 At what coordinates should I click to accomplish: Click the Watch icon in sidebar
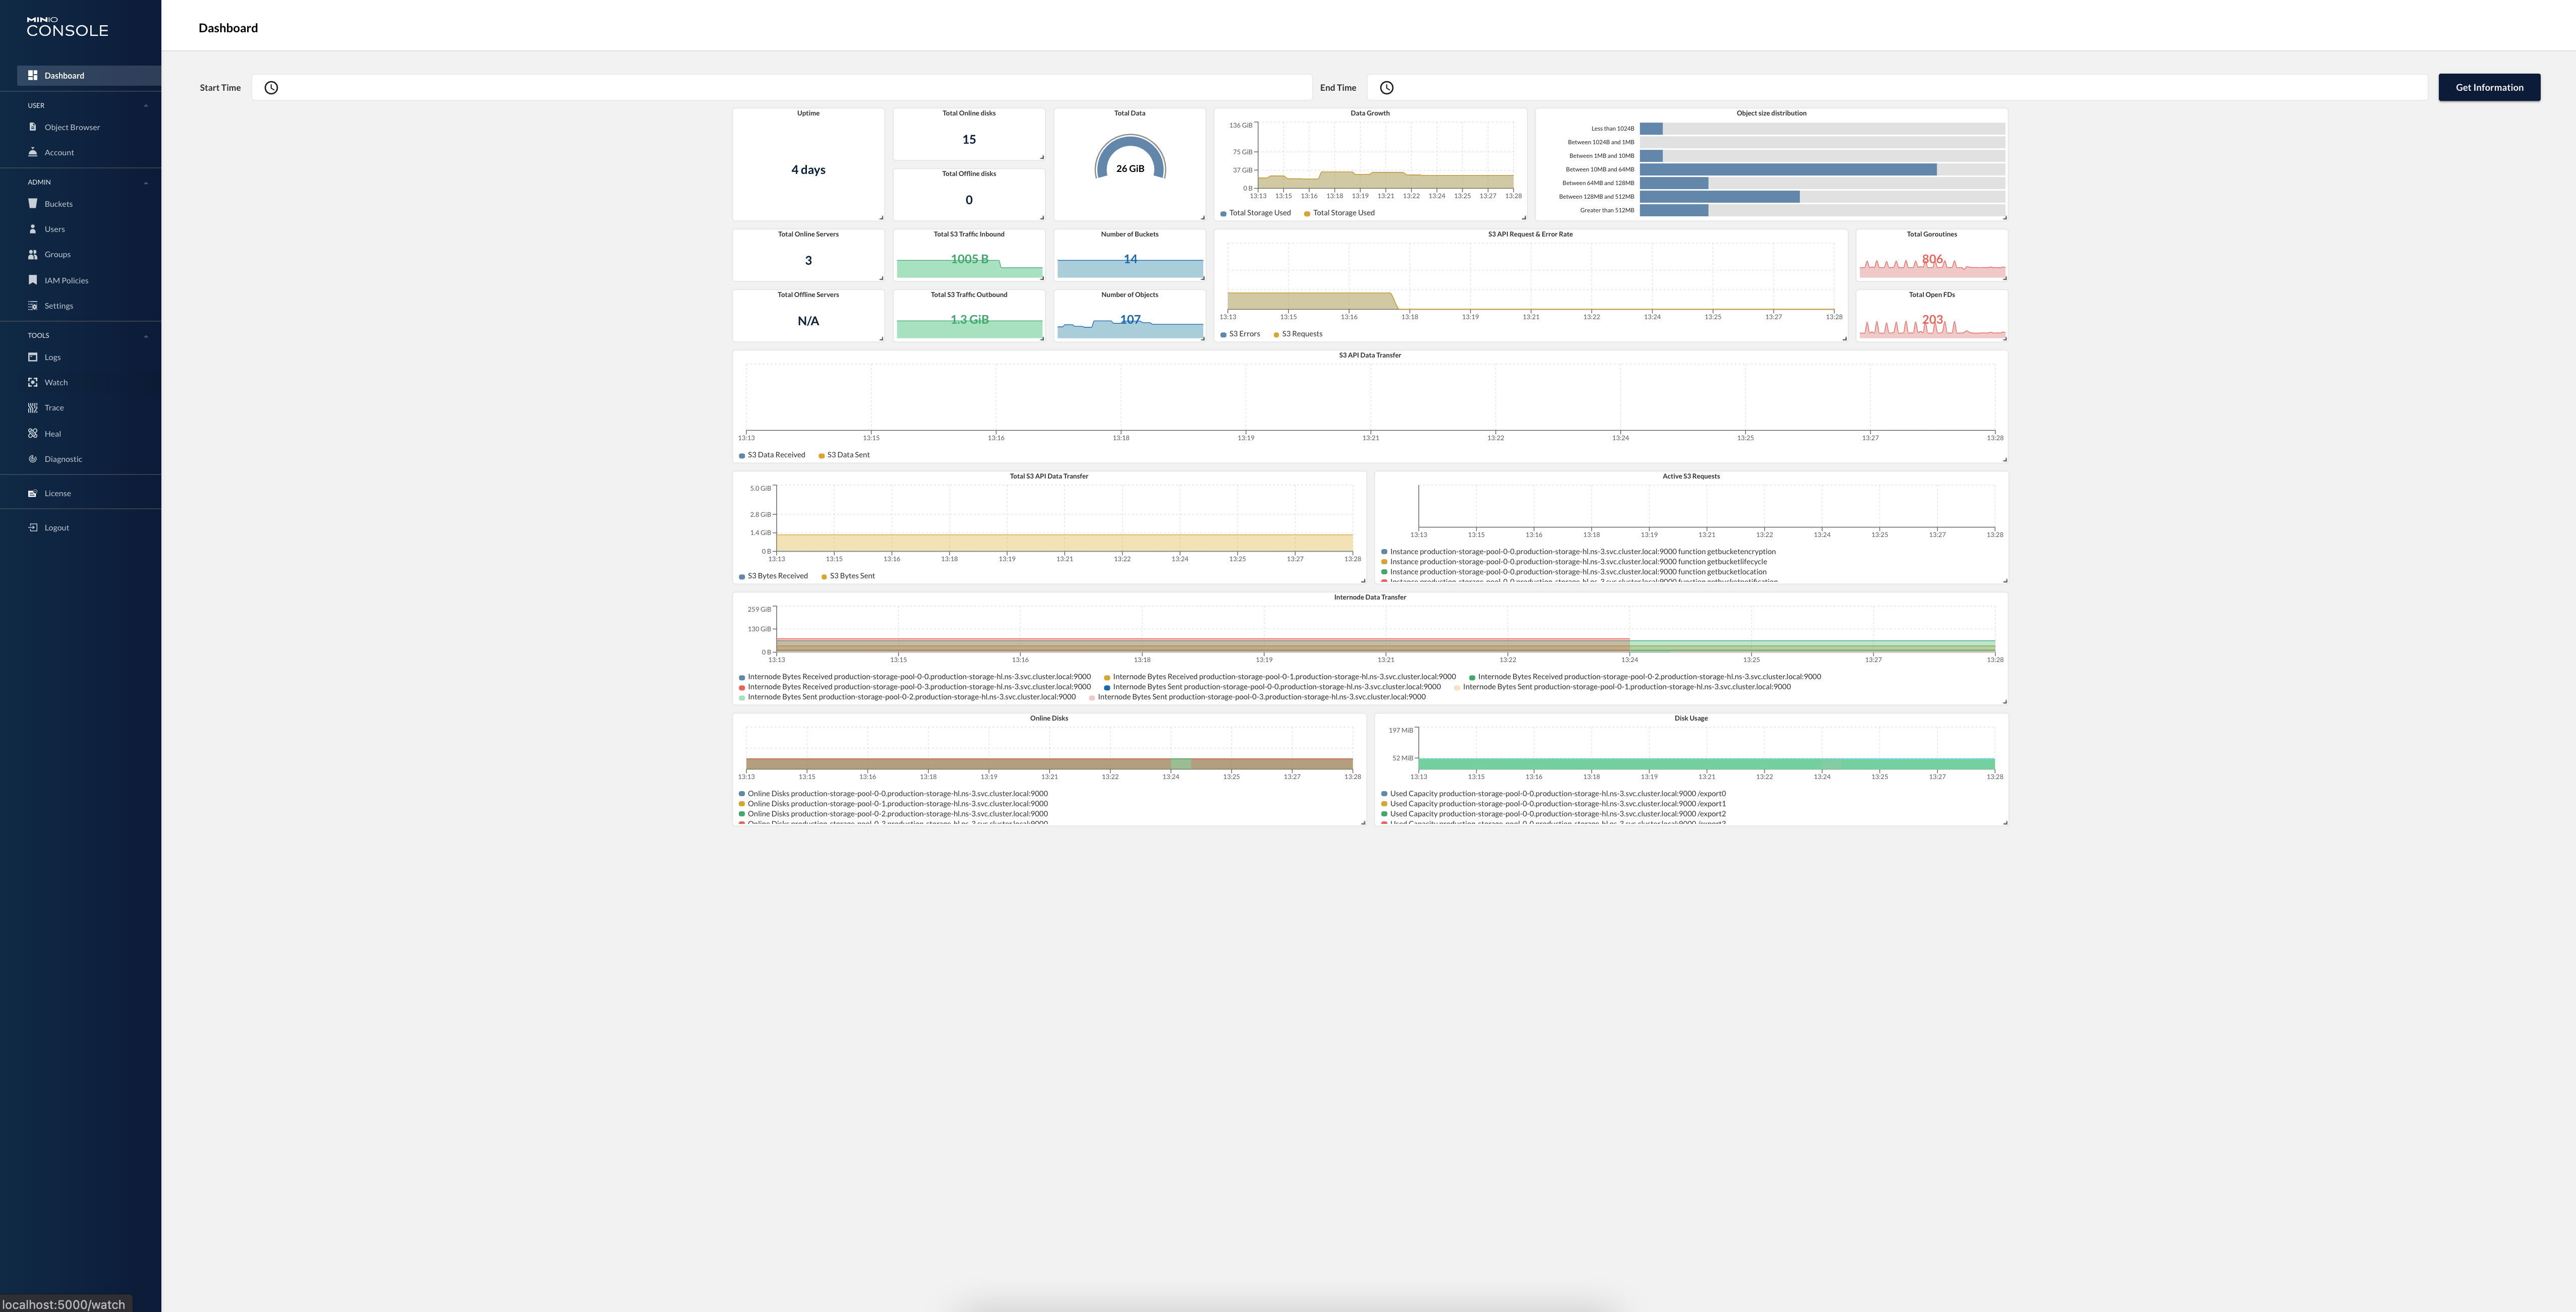pyautogui.click(x=32, y=383)
